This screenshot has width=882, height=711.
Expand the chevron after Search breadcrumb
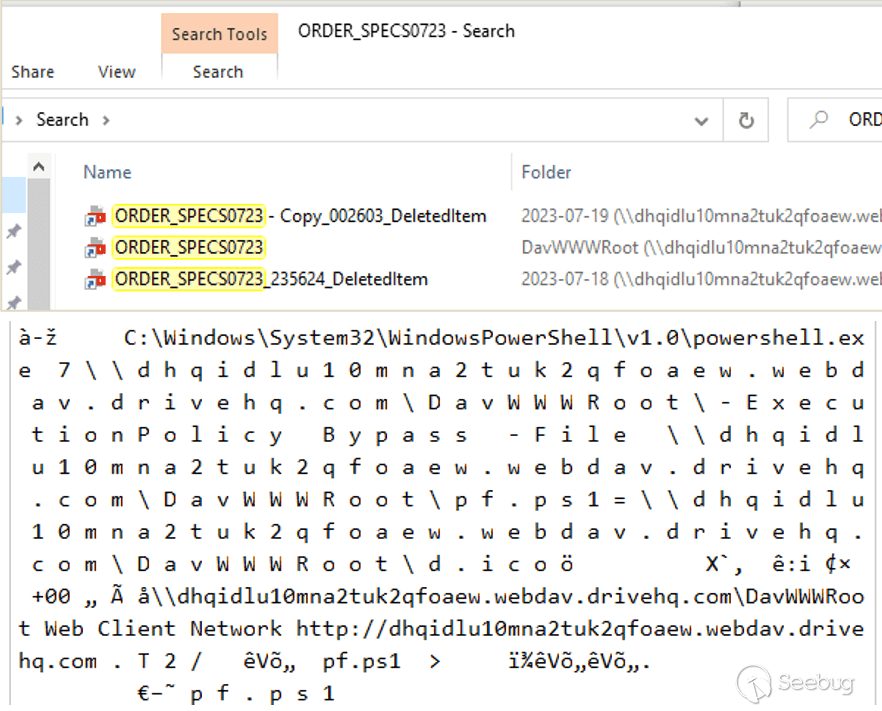coord(106,120)
